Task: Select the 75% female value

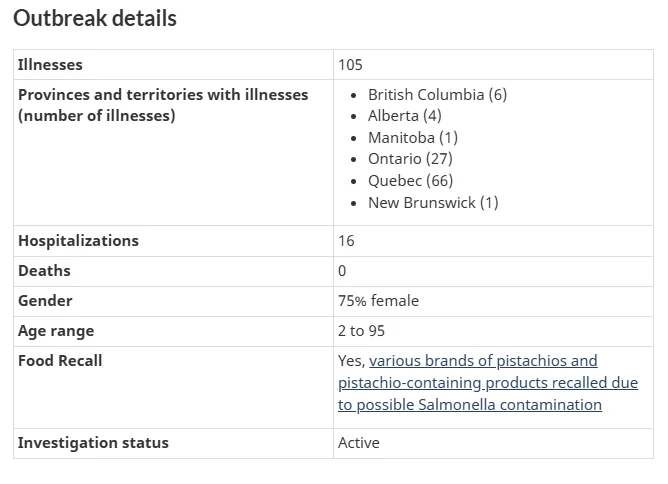Action: tap(378, 301)
